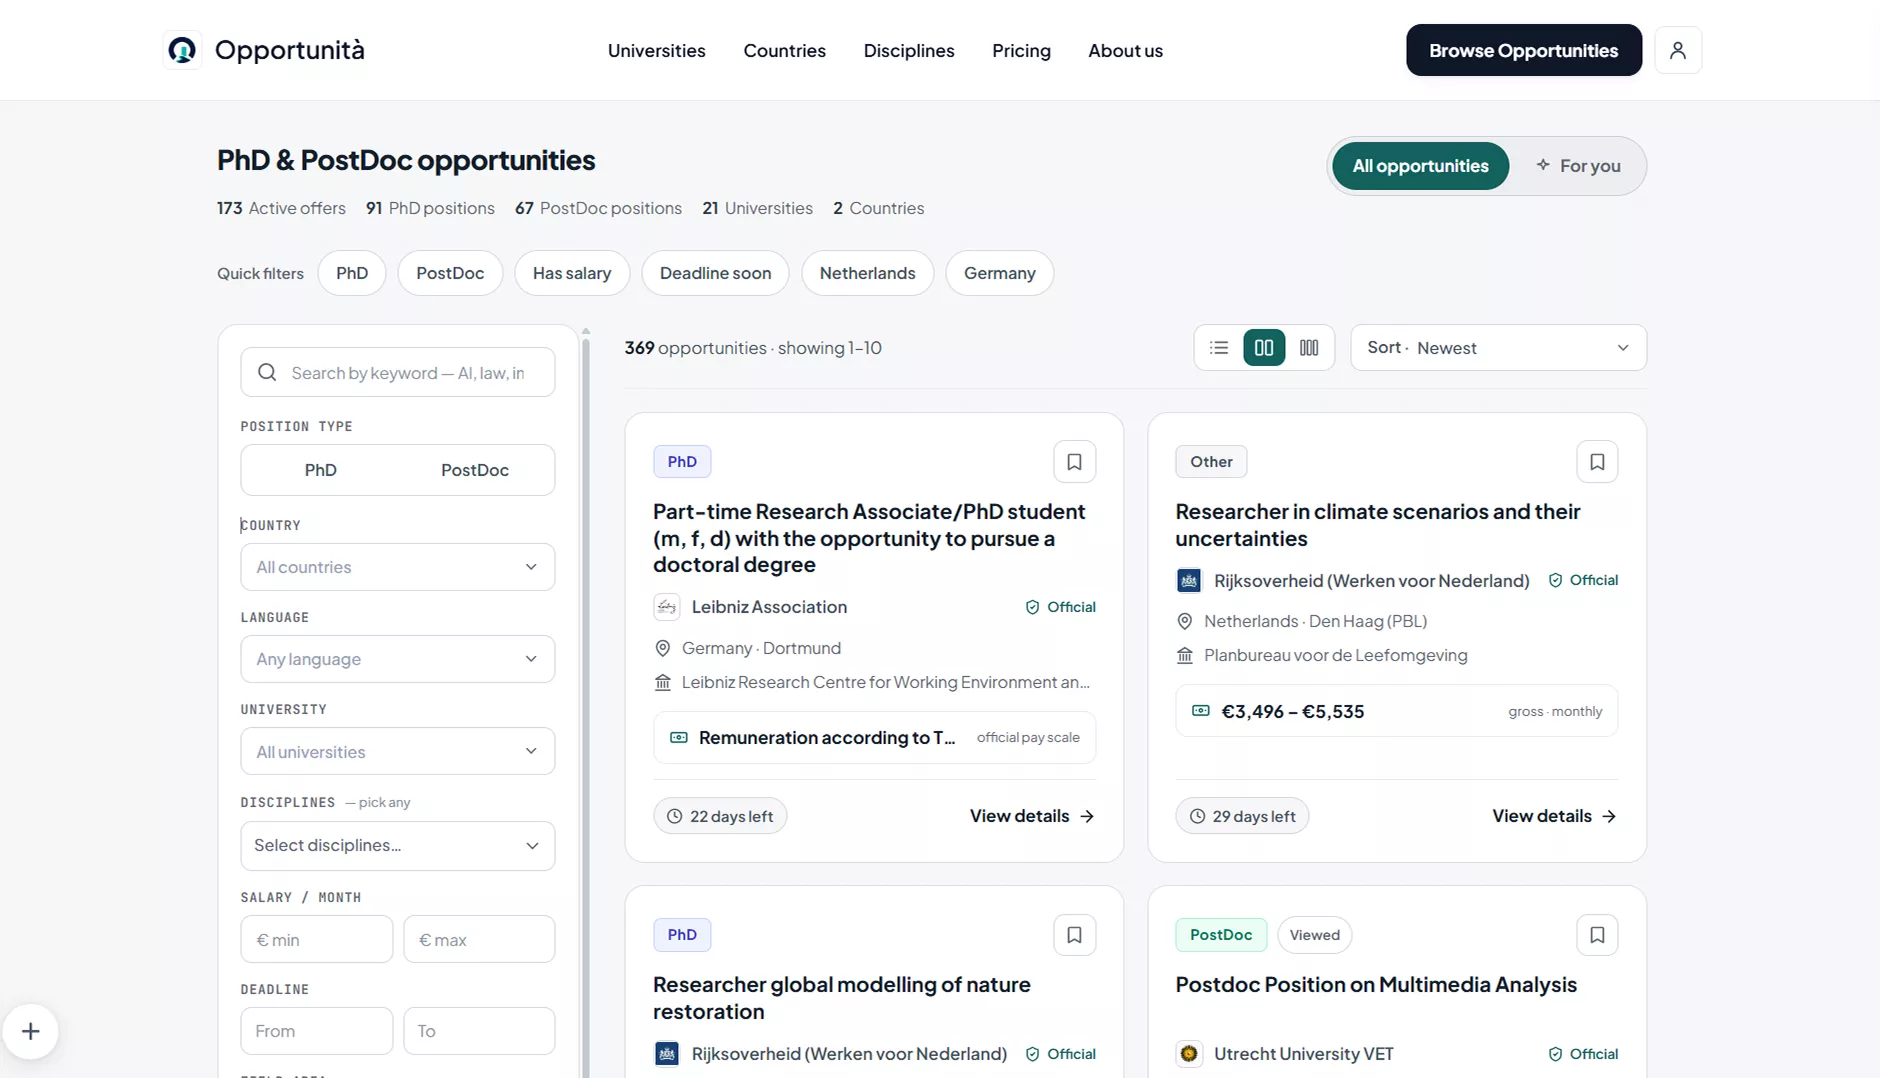The width and height of the screenshot is (1880, 1078).
Task: Click the keyword search field
Action: (397, 373)
